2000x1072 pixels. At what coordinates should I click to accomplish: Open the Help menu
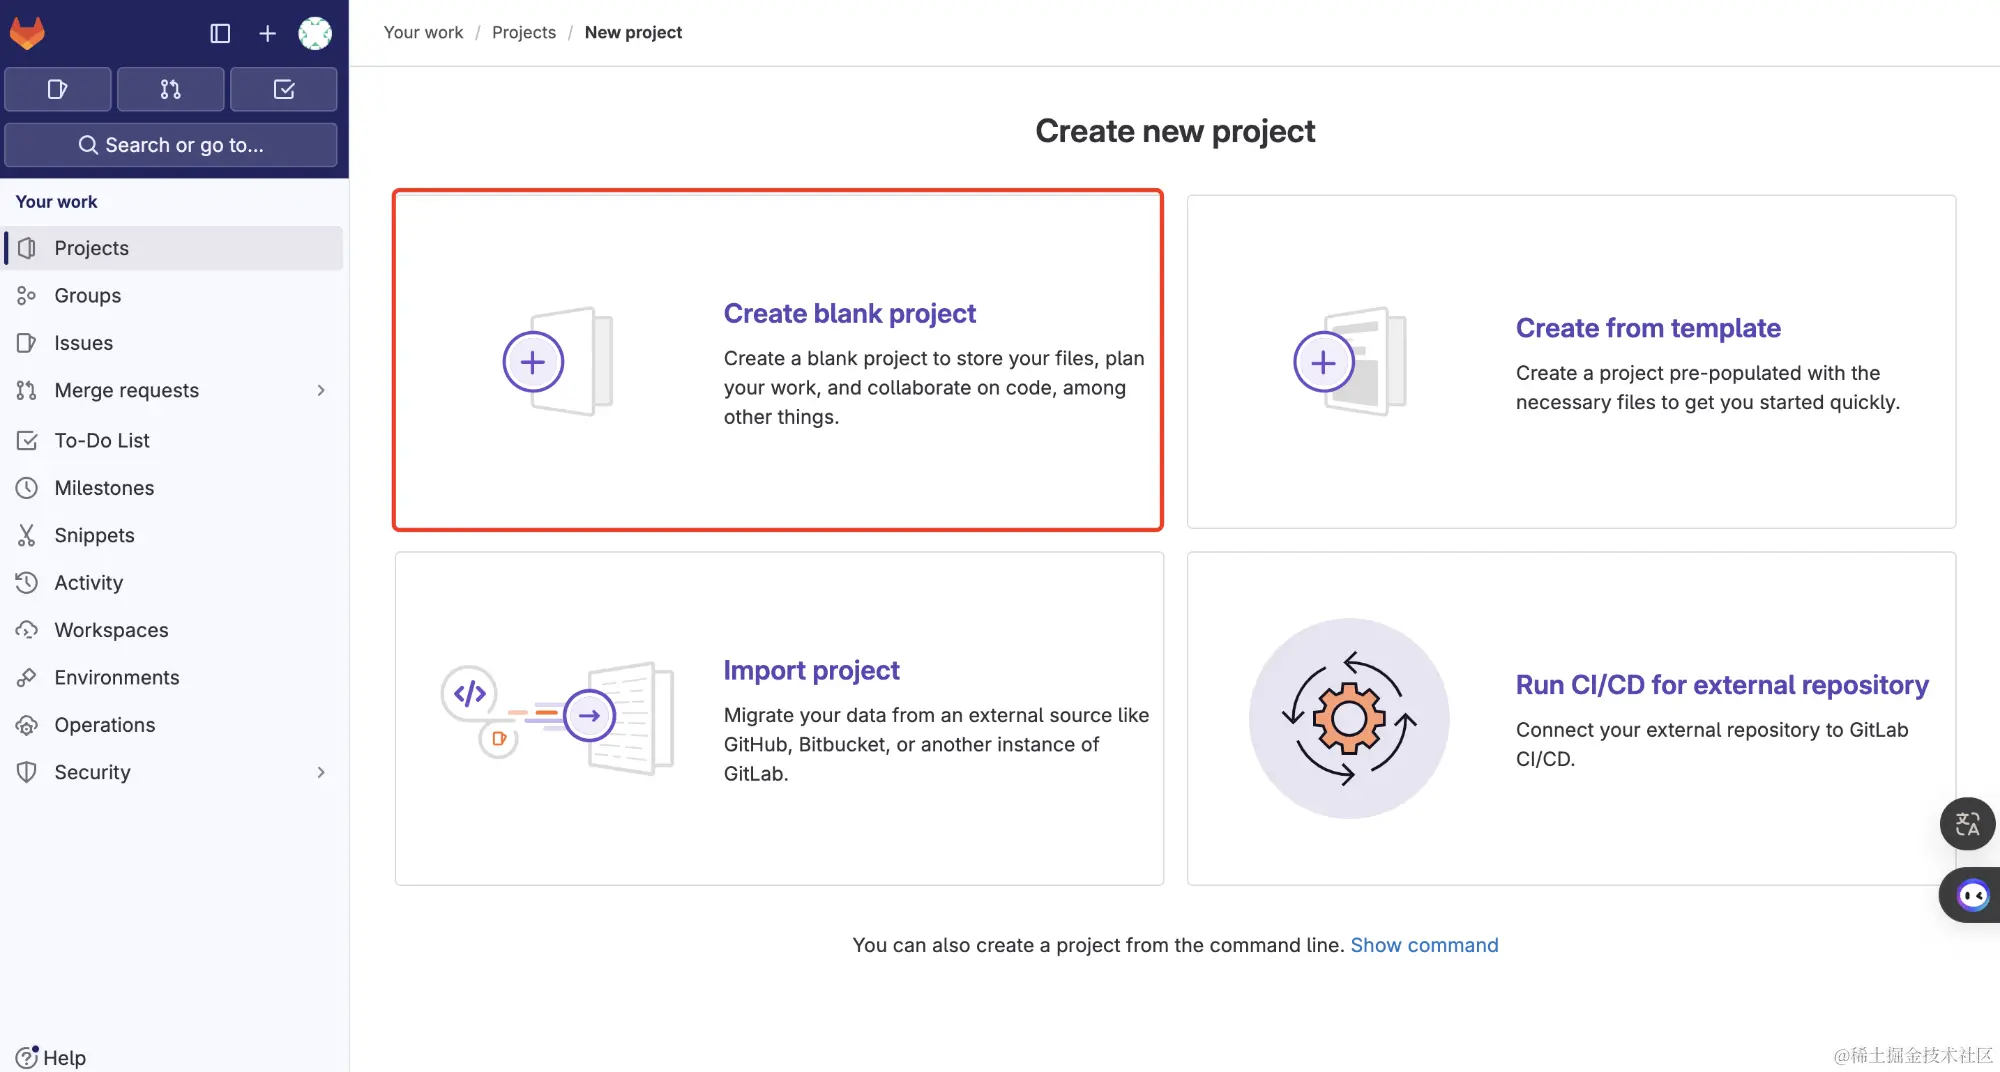52,1057
